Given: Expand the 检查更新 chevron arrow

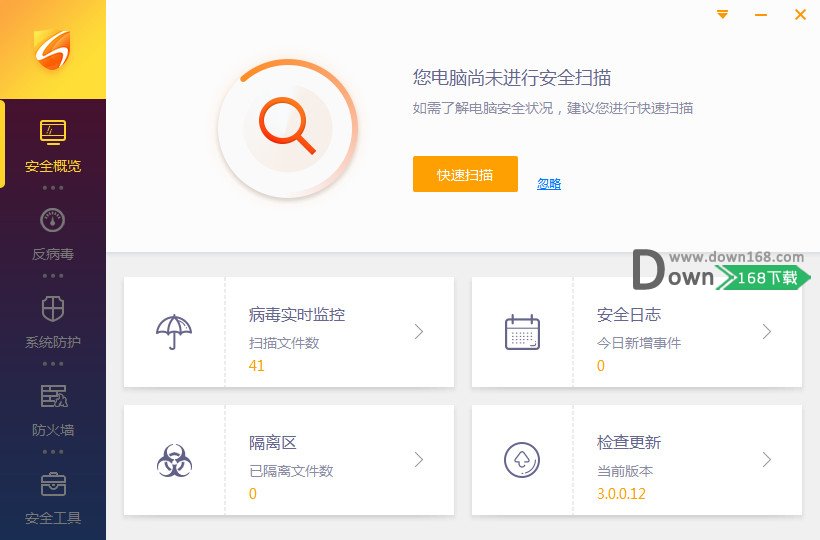Looking at the screenshot, I should [767, 459].
